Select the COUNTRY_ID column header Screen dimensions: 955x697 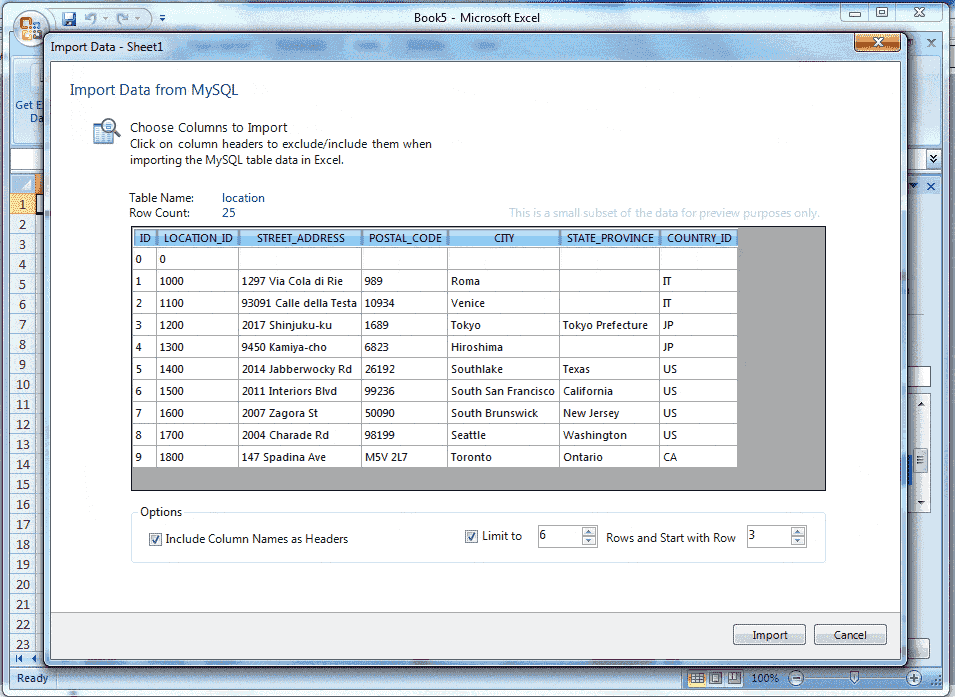(x=698, y=237)
